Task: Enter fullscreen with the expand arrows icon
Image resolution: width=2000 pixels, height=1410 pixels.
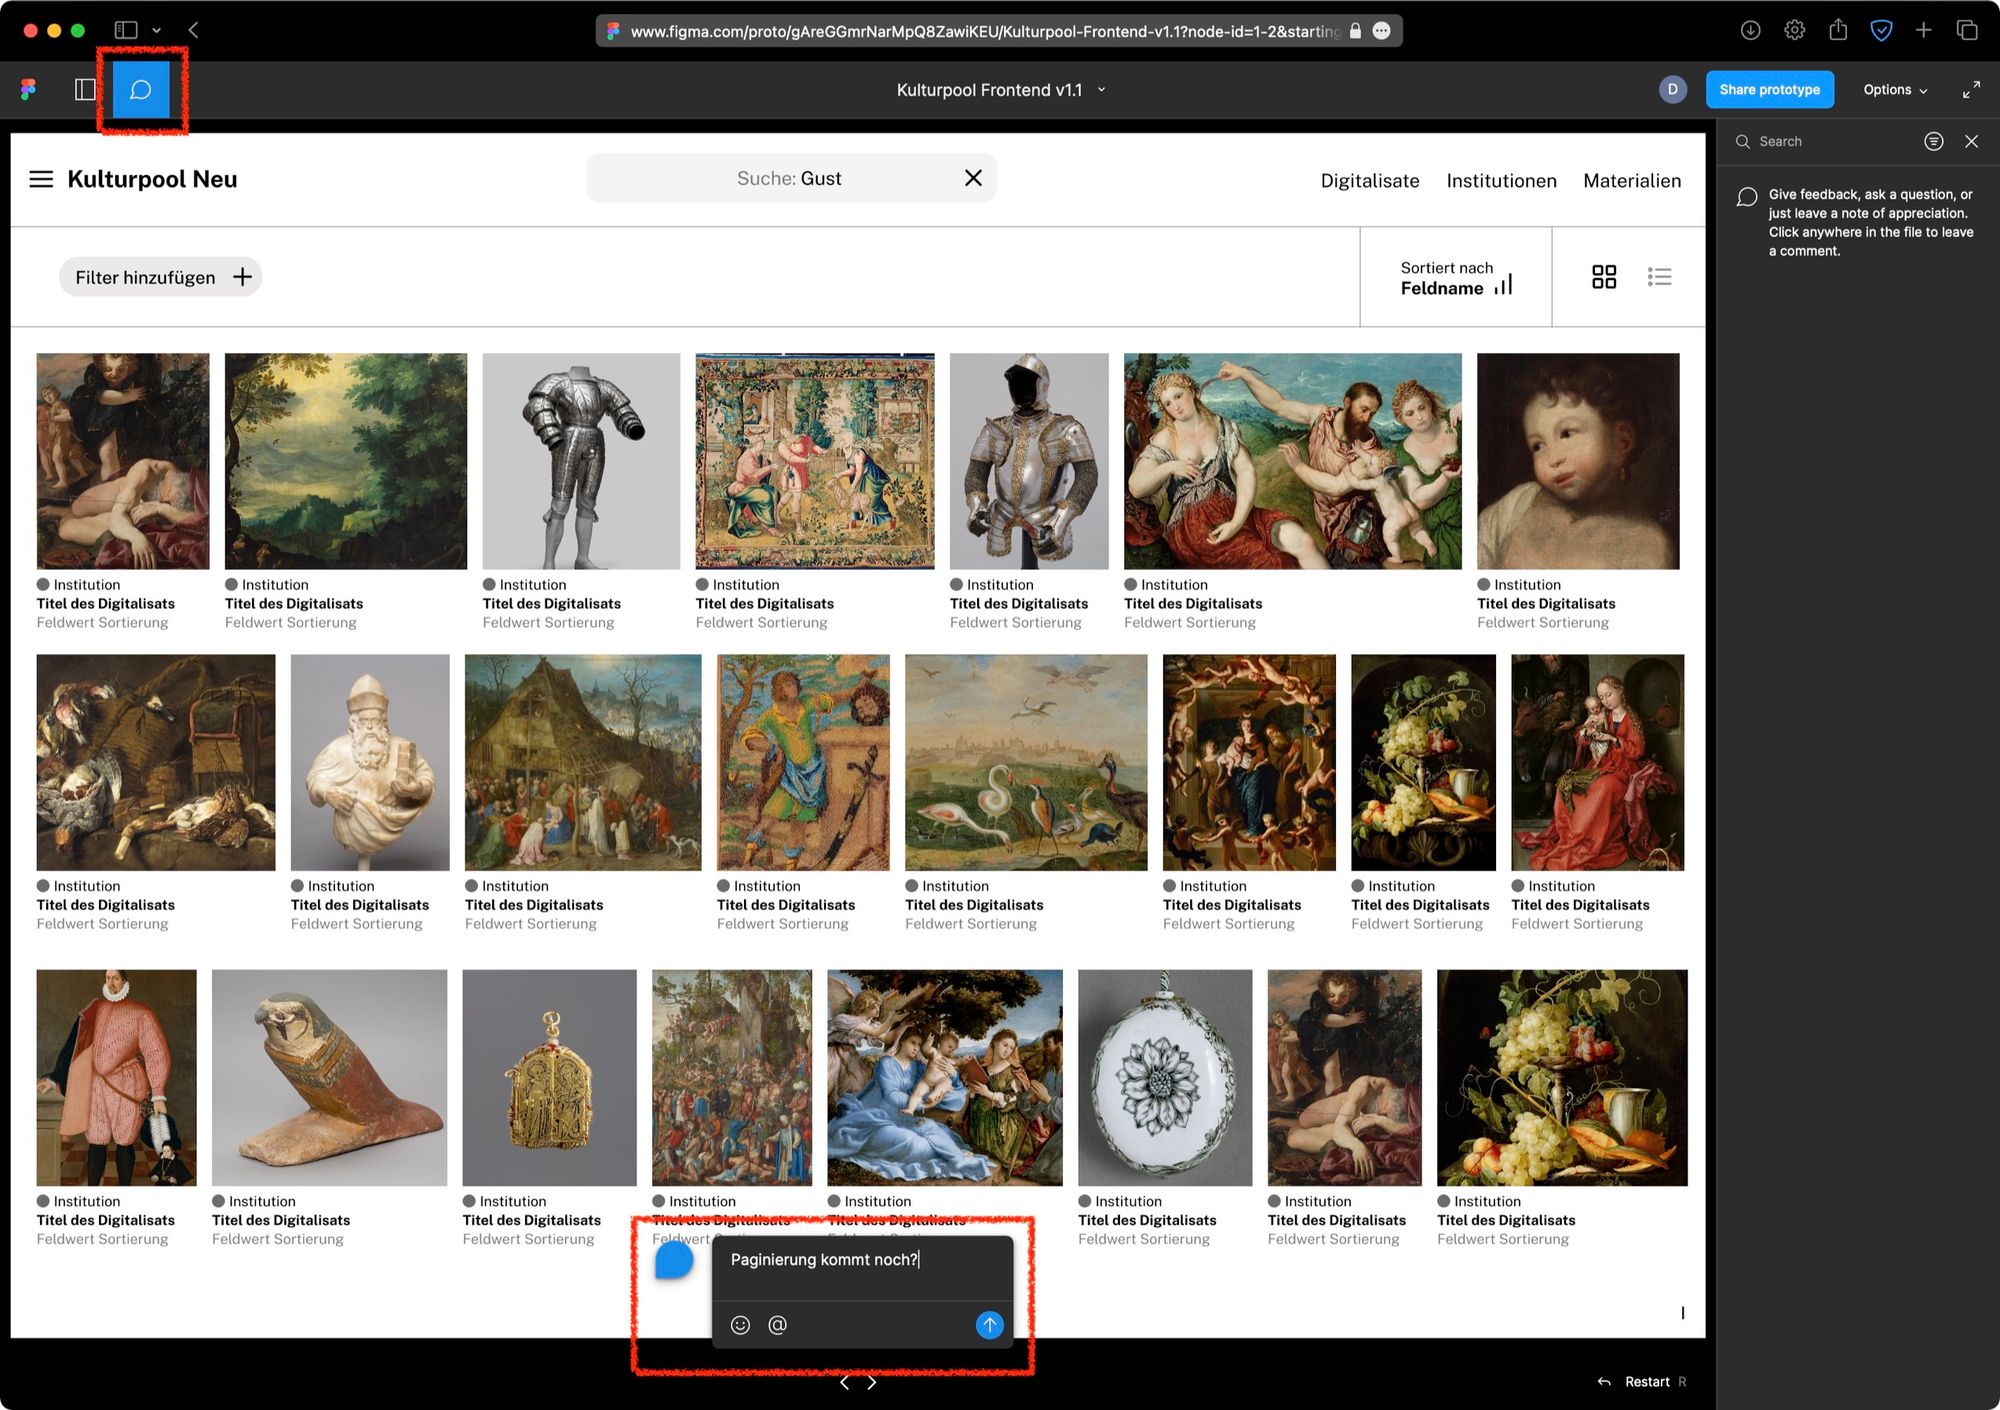Action: 1970,90
